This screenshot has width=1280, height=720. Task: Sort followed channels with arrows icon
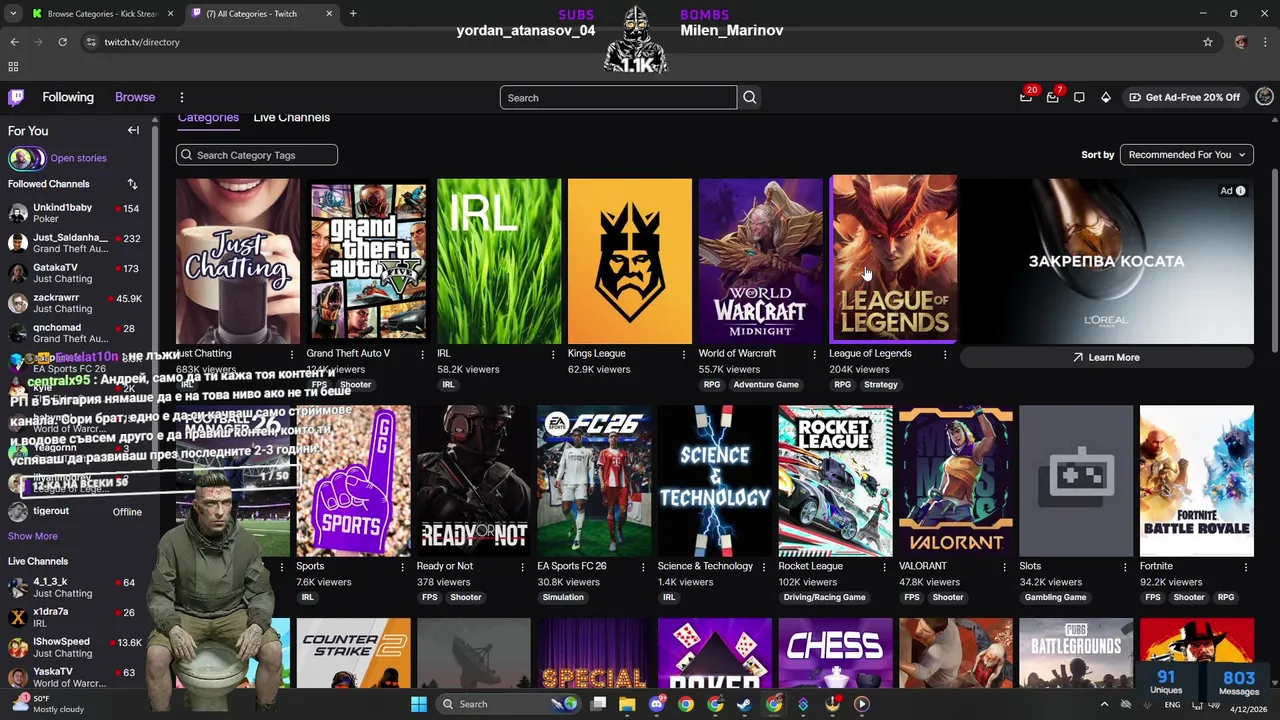pyautogui.click(x=132, y=184)
